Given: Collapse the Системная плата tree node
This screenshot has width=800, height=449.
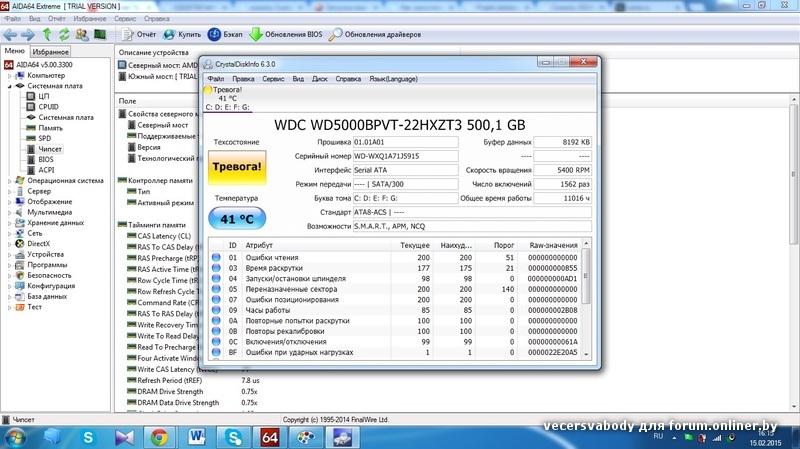Looking at the screenshot, I should pos(10,86).
